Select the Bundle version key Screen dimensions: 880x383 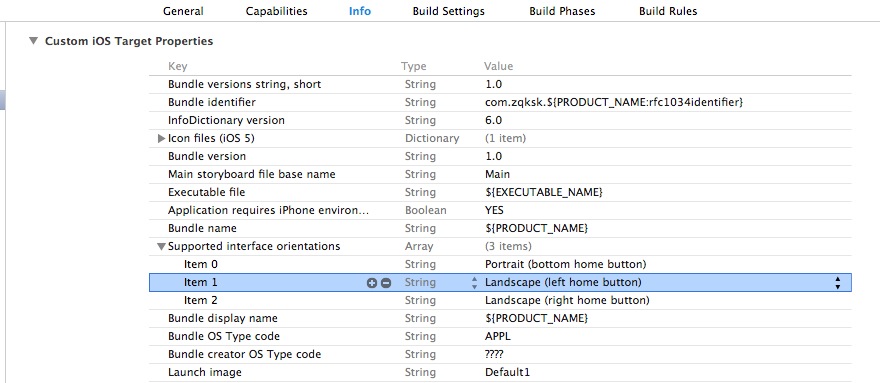(207, 156)
